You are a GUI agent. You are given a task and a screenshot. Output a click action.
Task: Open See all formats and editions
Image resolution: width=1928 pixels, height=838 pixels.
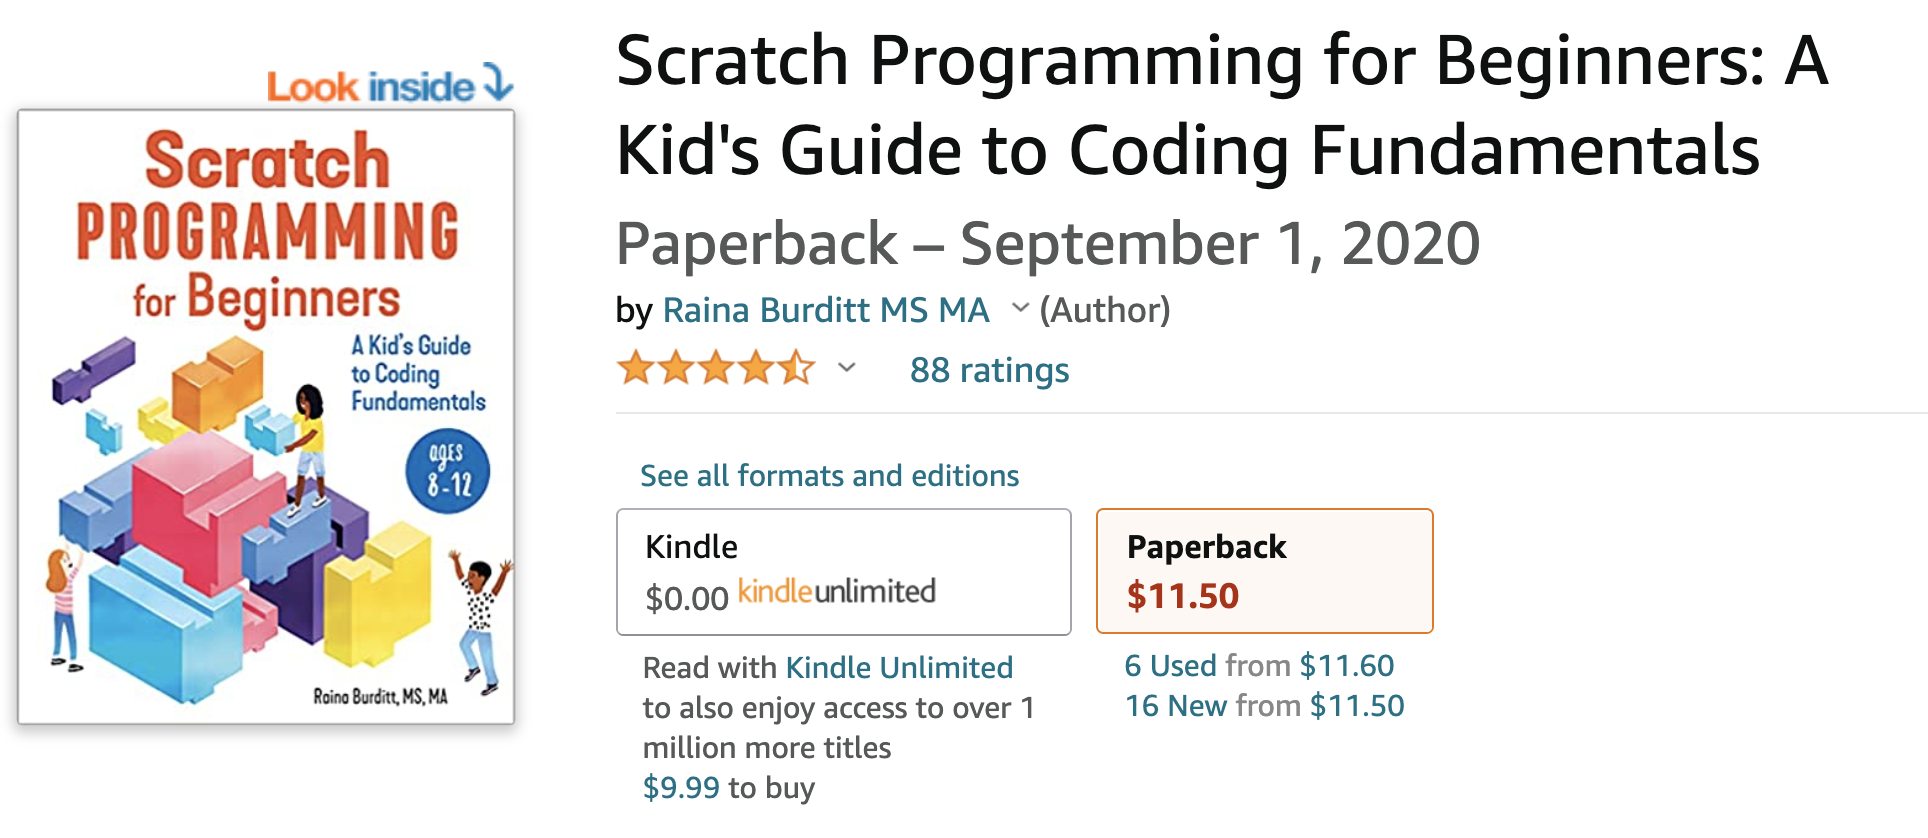(830, 475)
